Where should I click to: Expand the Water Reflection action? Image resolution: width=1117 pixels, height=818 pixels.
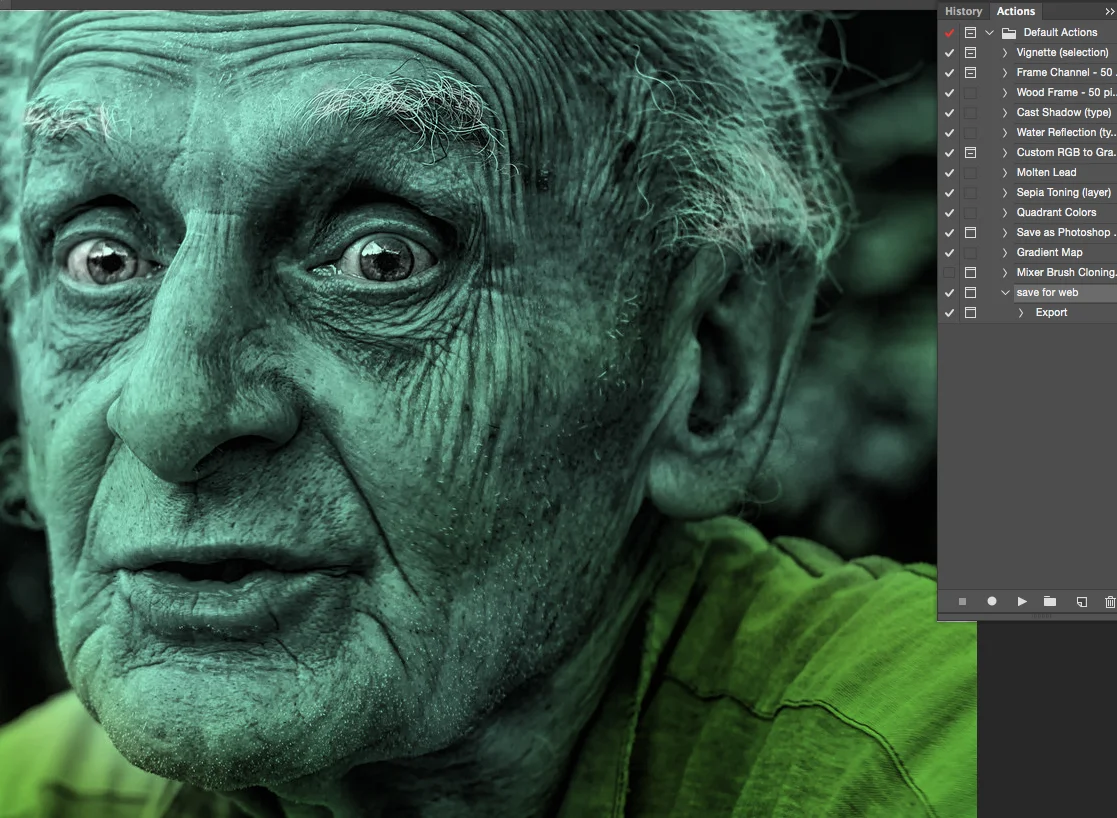tap(1005, 133)
